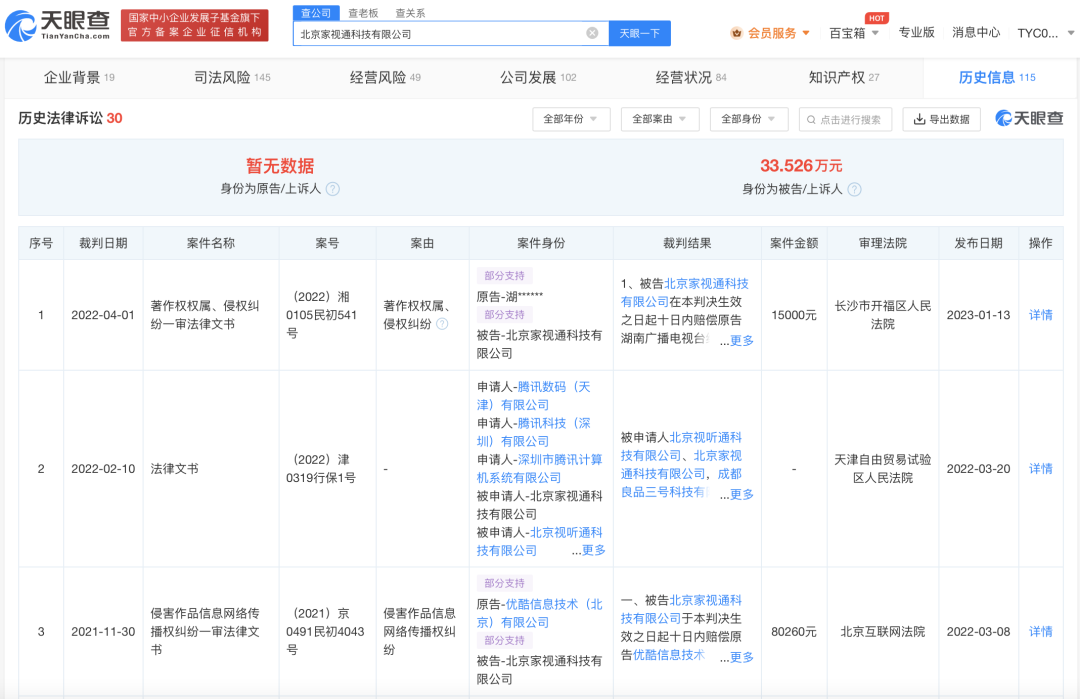Image resolution: width=1080 pixels, height=699 pixels.
Task: Switch to the 查关系 search tab
Action: click(x=410, y=13)
